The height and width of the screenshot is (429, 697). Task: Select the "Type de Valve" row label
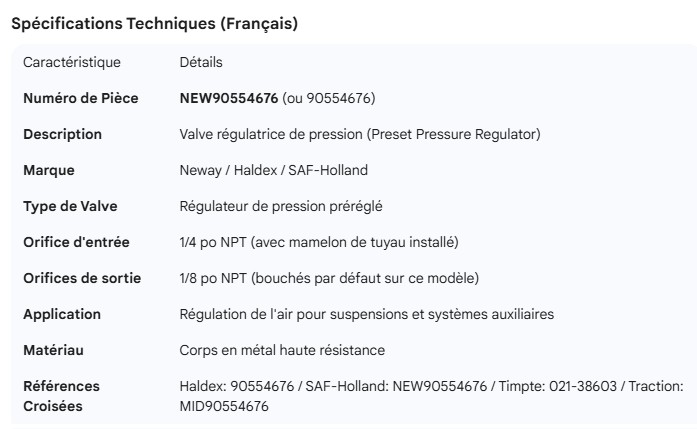pos(70,206)
